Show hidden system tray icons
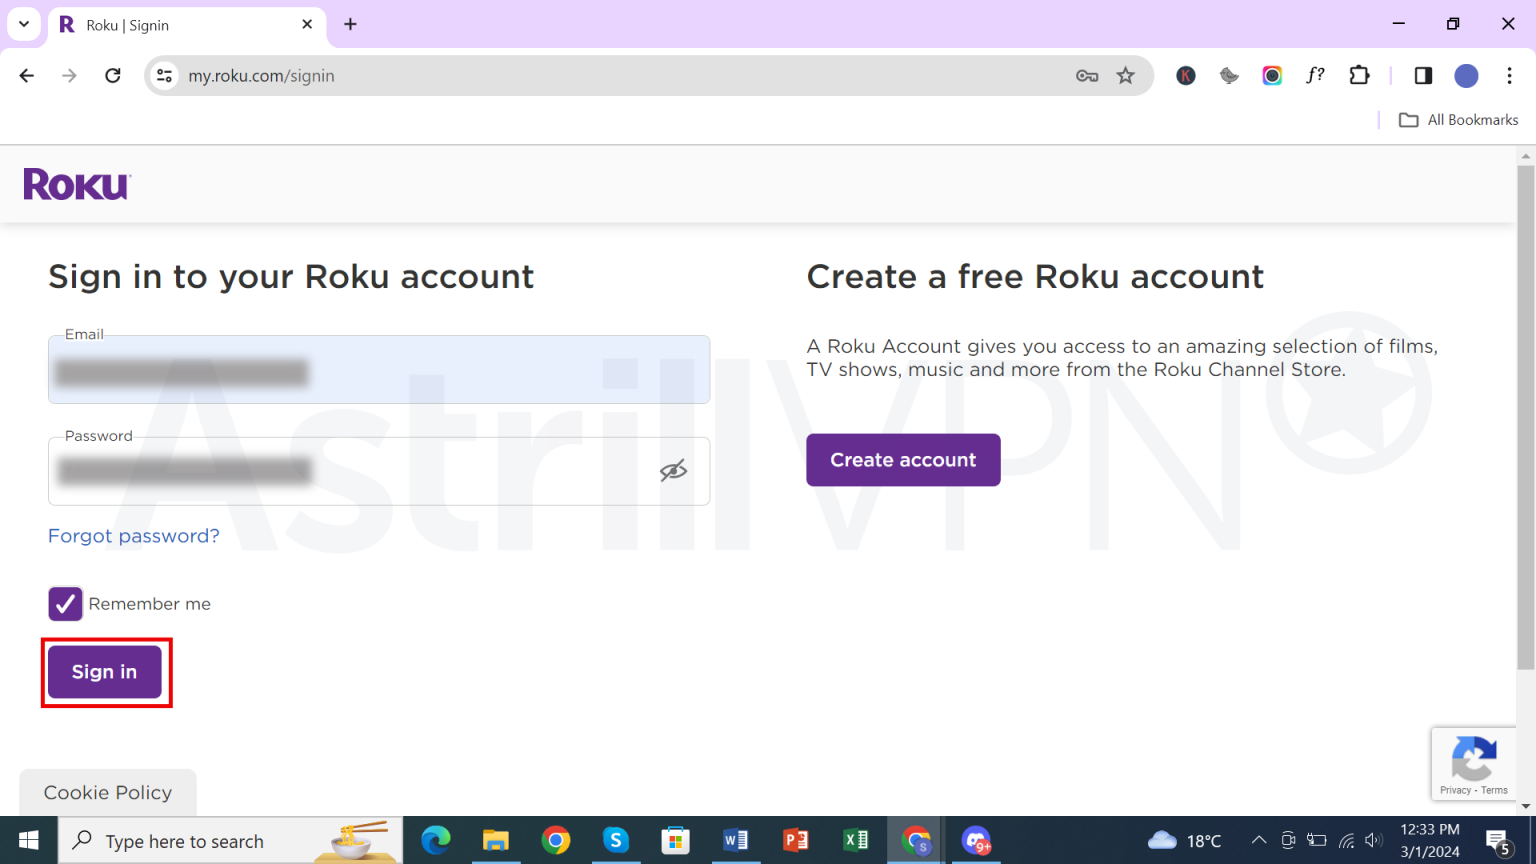Image resolution: width=1536 pixels, height=864 pixels. click(x=1259, y=840)
